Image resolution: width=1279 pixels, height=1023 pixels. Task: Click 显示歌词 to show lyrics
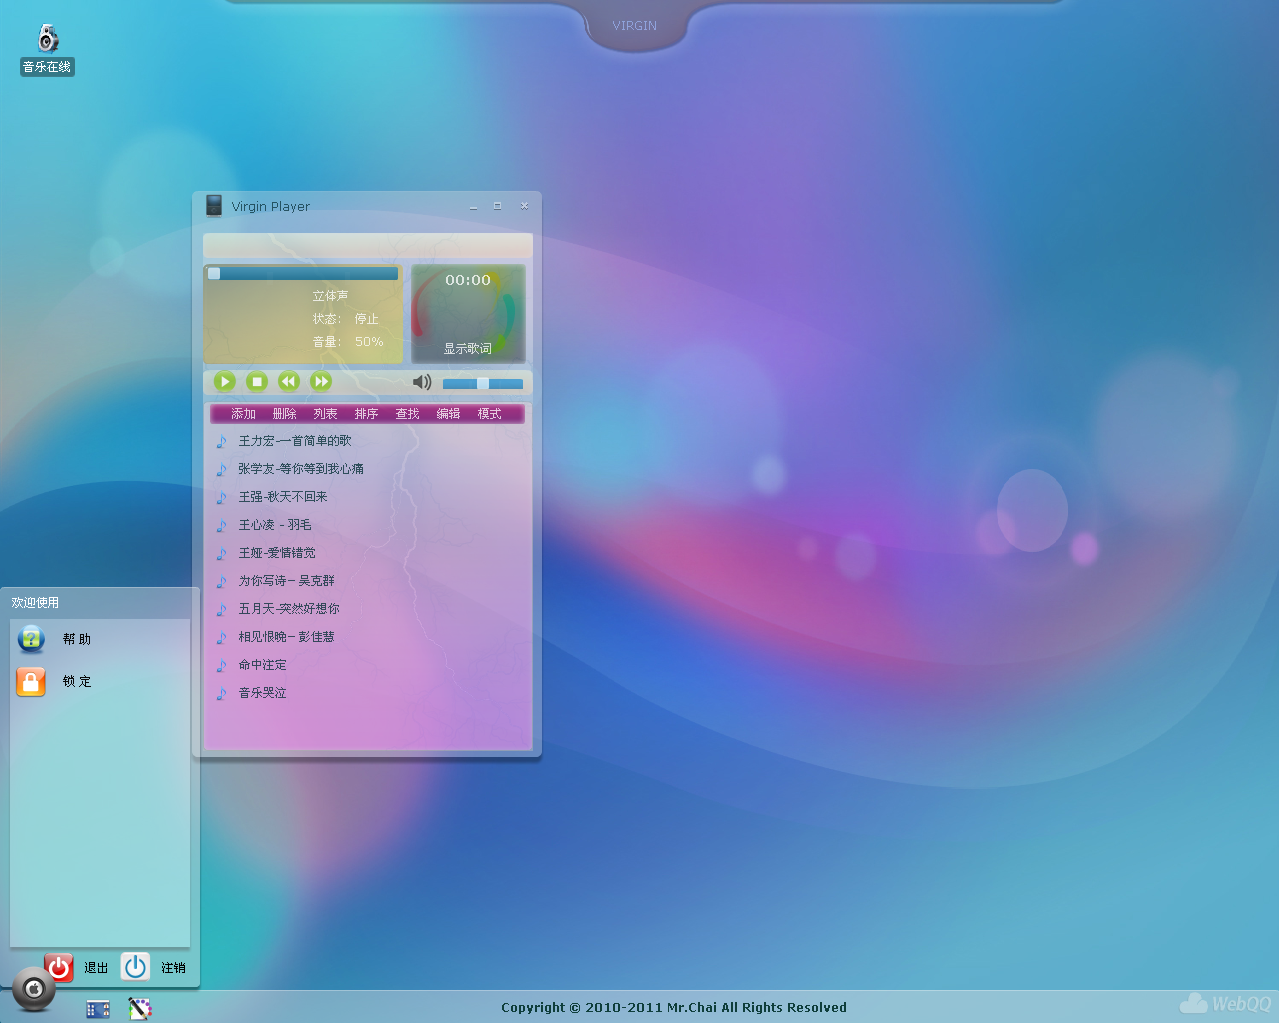[x=468, y=349]
